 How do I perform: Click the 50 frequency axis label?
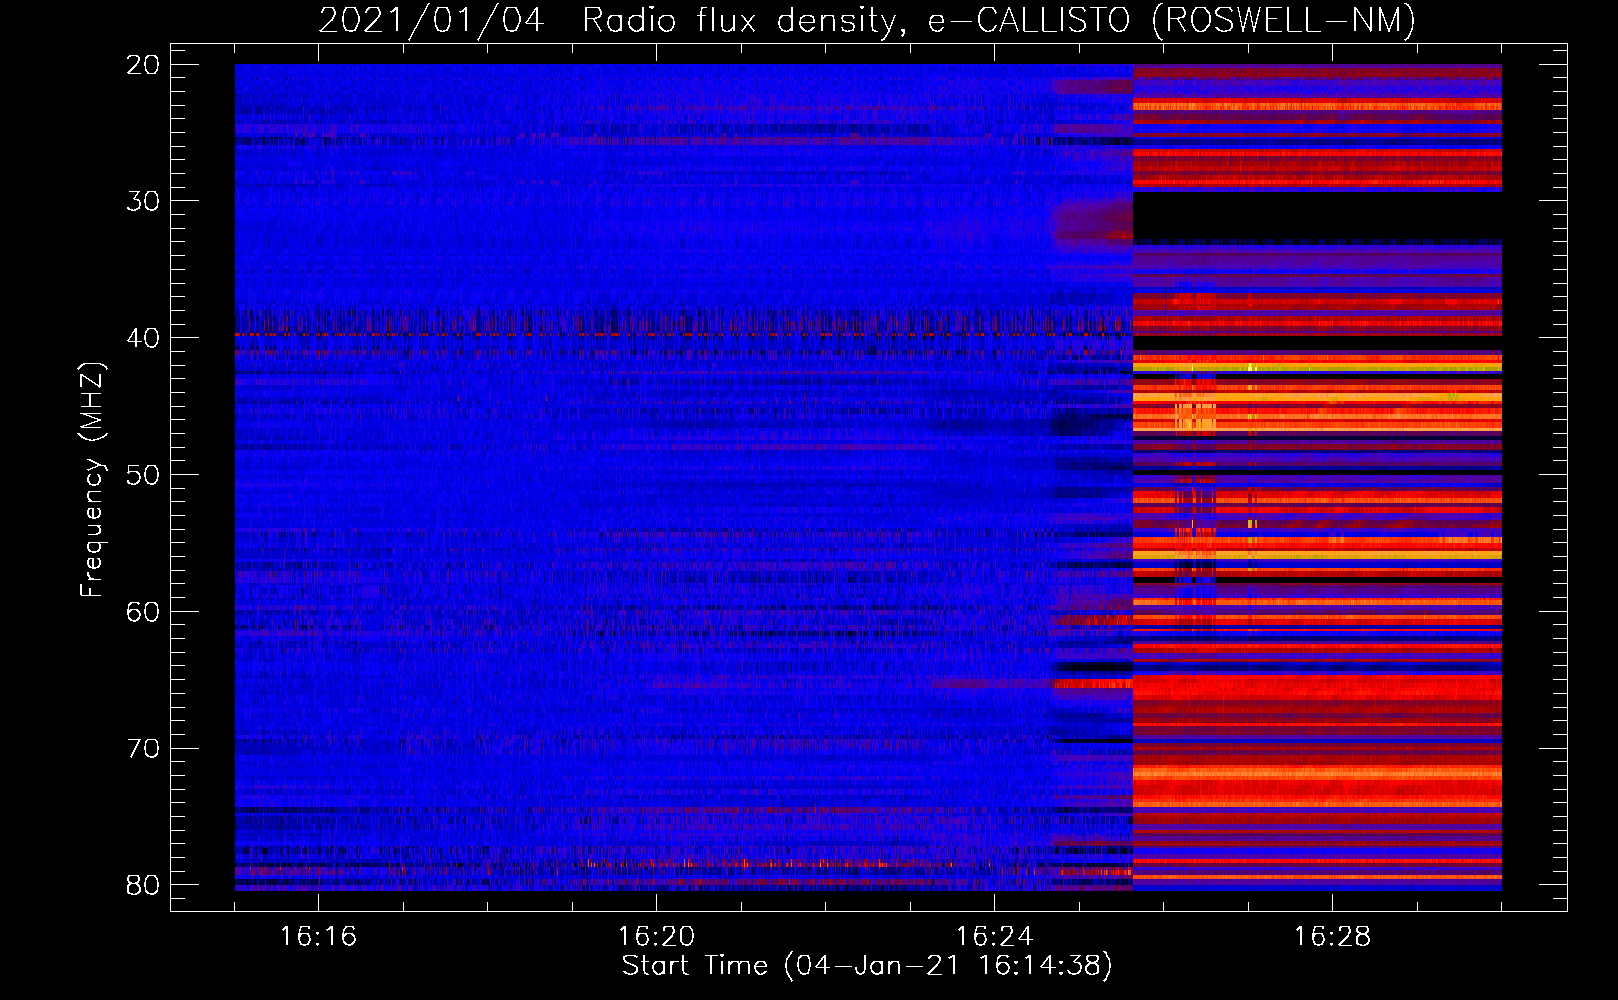144,475
